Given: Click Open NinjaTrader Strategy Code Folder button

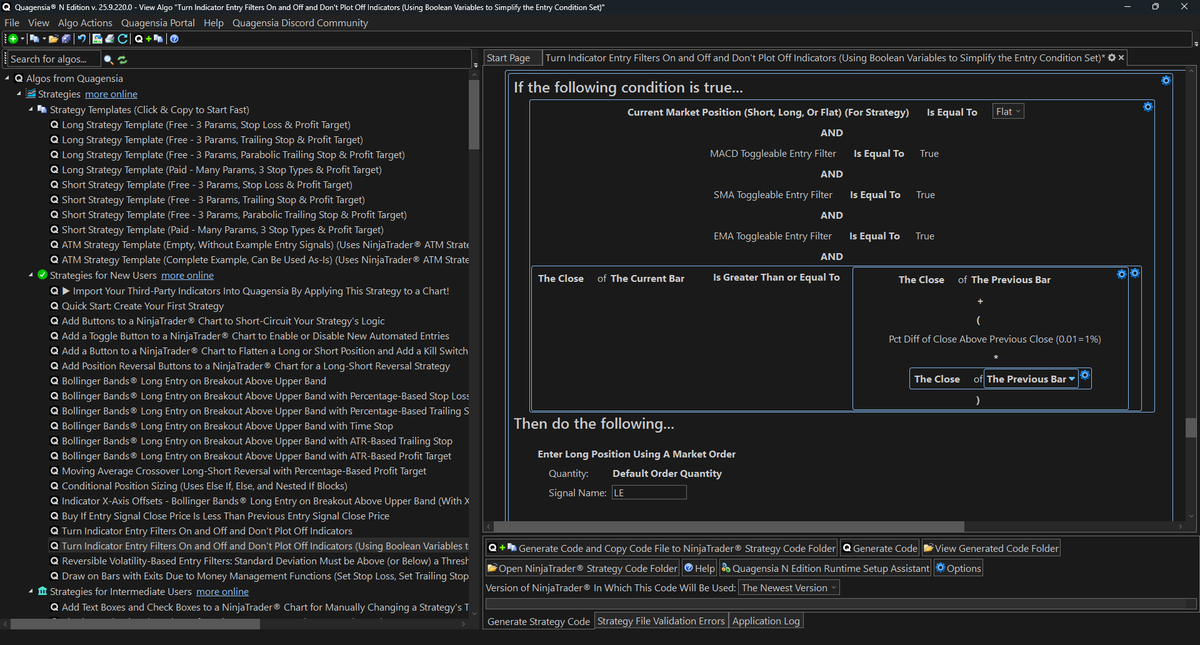Looking at the screenshot, I should coord(582,568).
